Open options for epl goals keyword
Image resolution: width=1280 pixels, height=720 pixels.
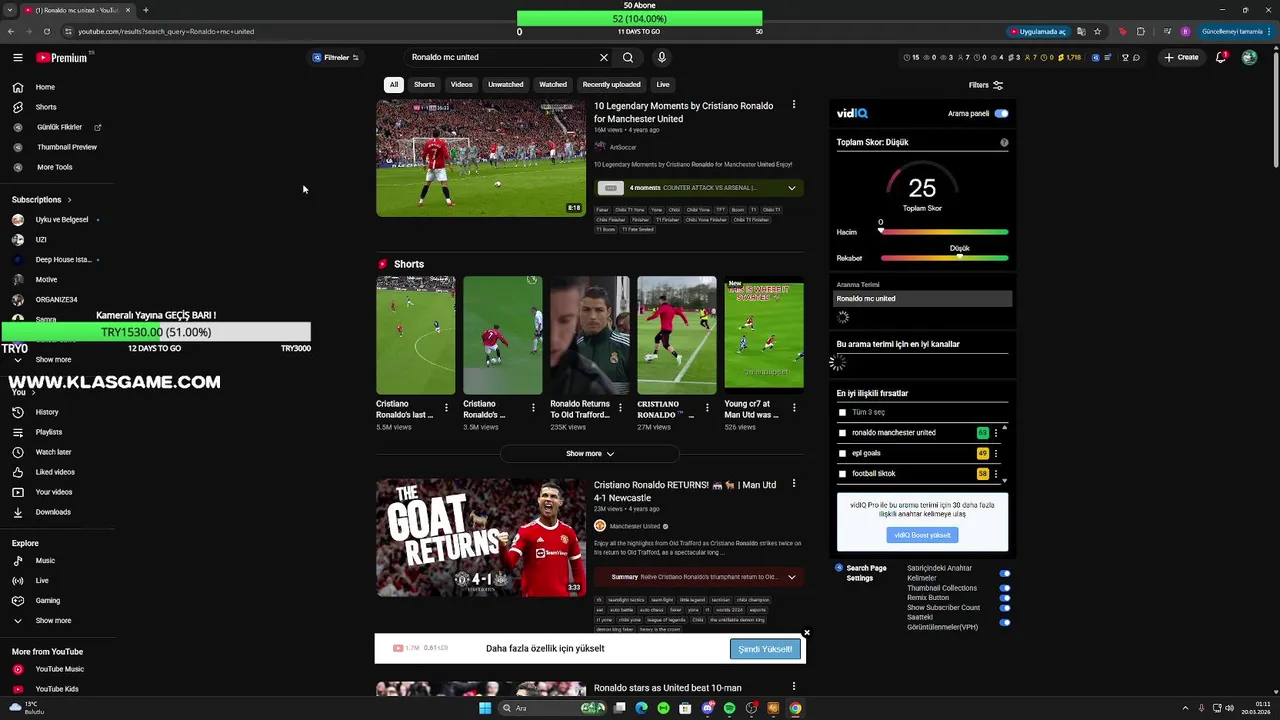tap(996, 453)
